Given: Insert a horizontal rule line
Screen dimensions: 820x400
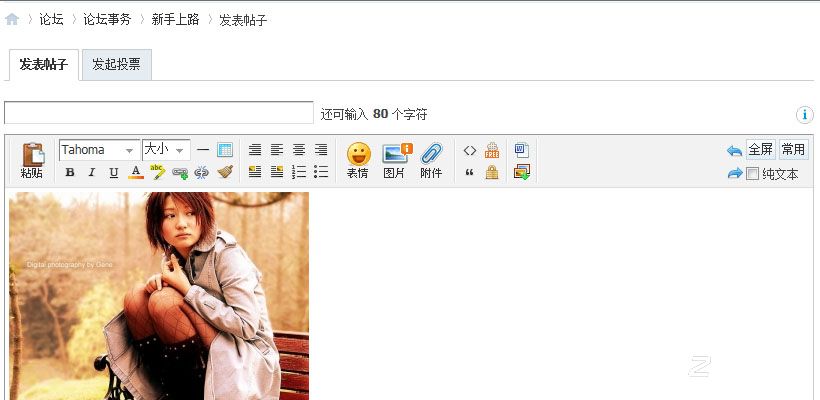Looking at the screenshot, I should click(x=203, y=150).
